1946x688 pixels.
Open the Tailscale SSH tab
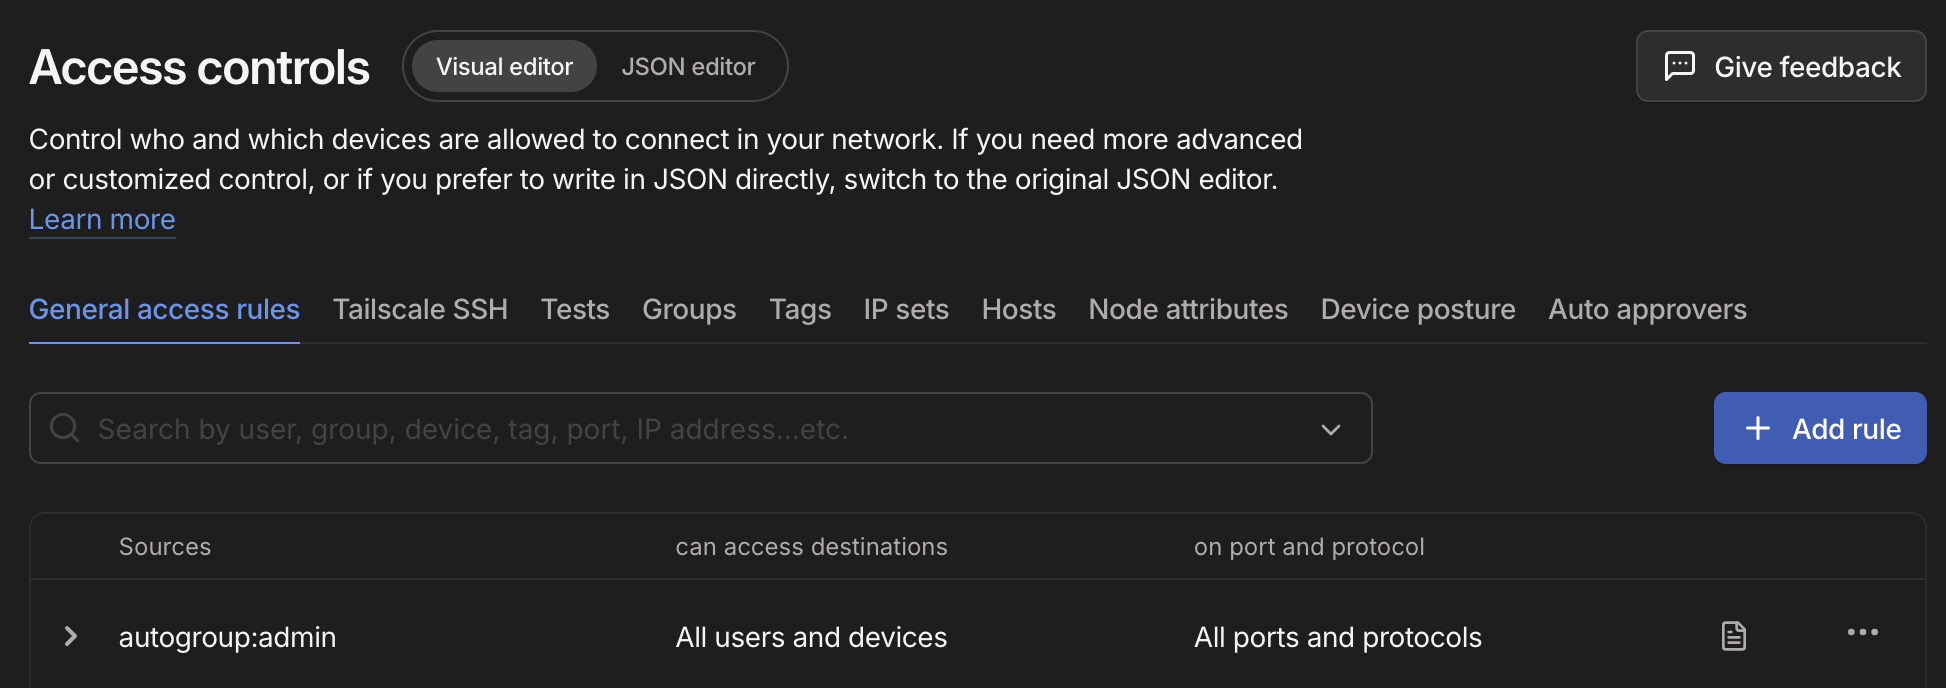click(x=420, y=310)
